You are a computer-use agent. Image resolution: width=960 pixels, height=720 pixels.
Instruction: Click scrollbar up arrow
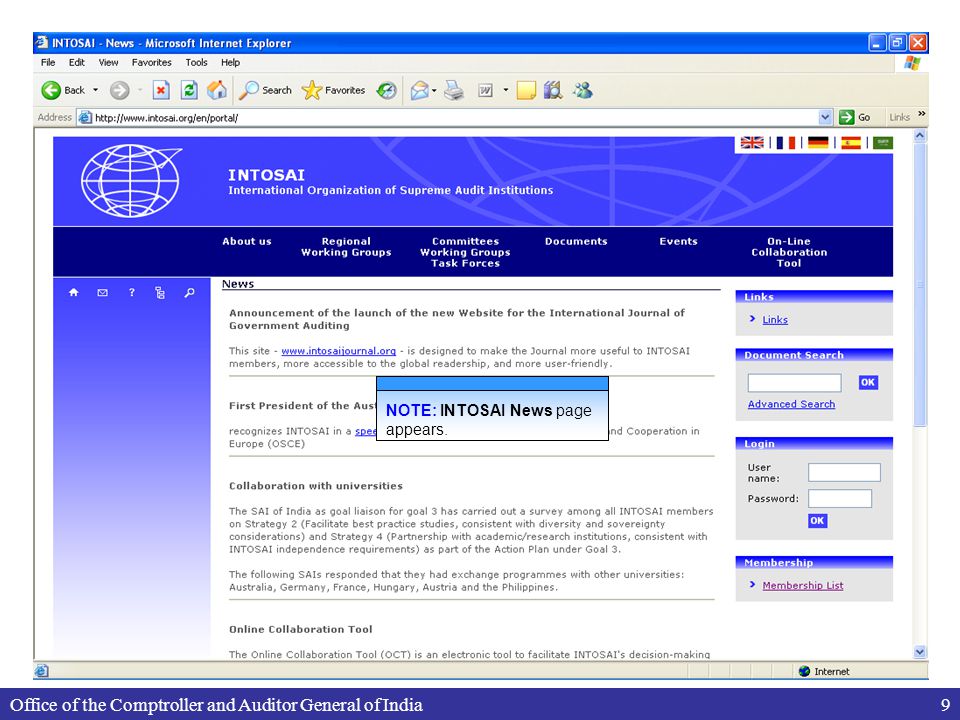click(920, 136)
